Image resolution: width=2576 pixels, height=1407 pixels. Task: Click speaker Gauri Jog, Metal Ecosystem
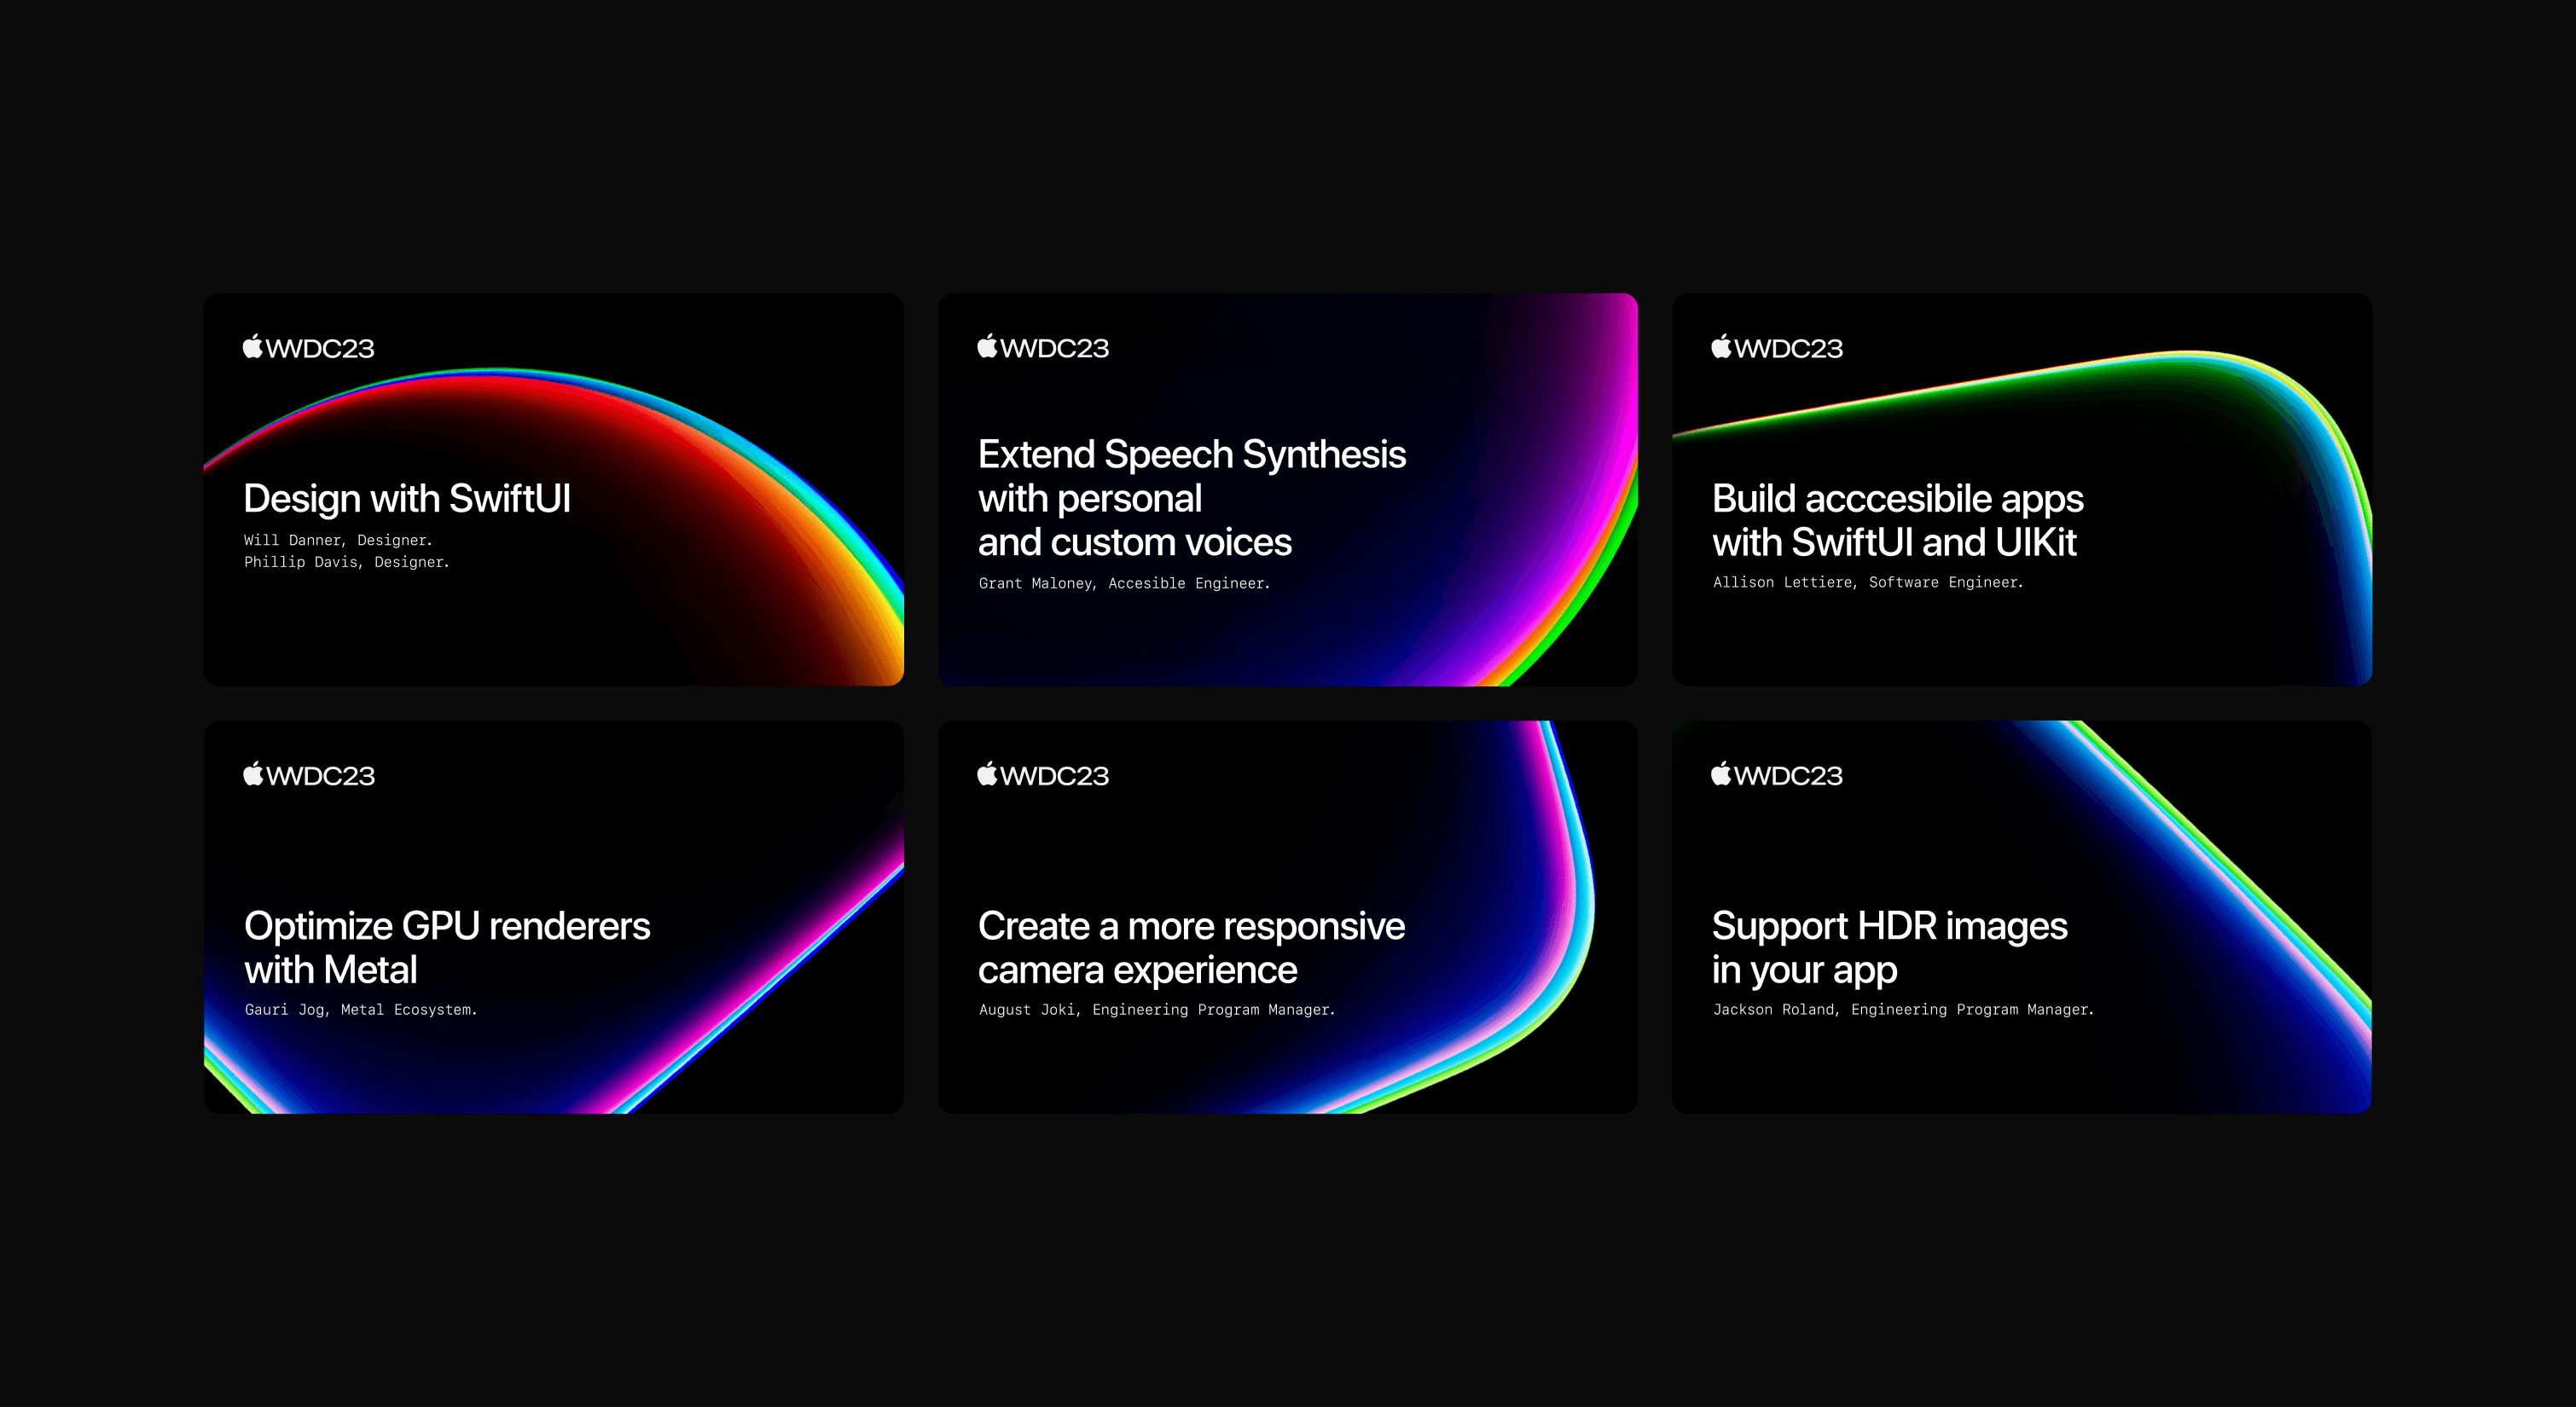360,1010
